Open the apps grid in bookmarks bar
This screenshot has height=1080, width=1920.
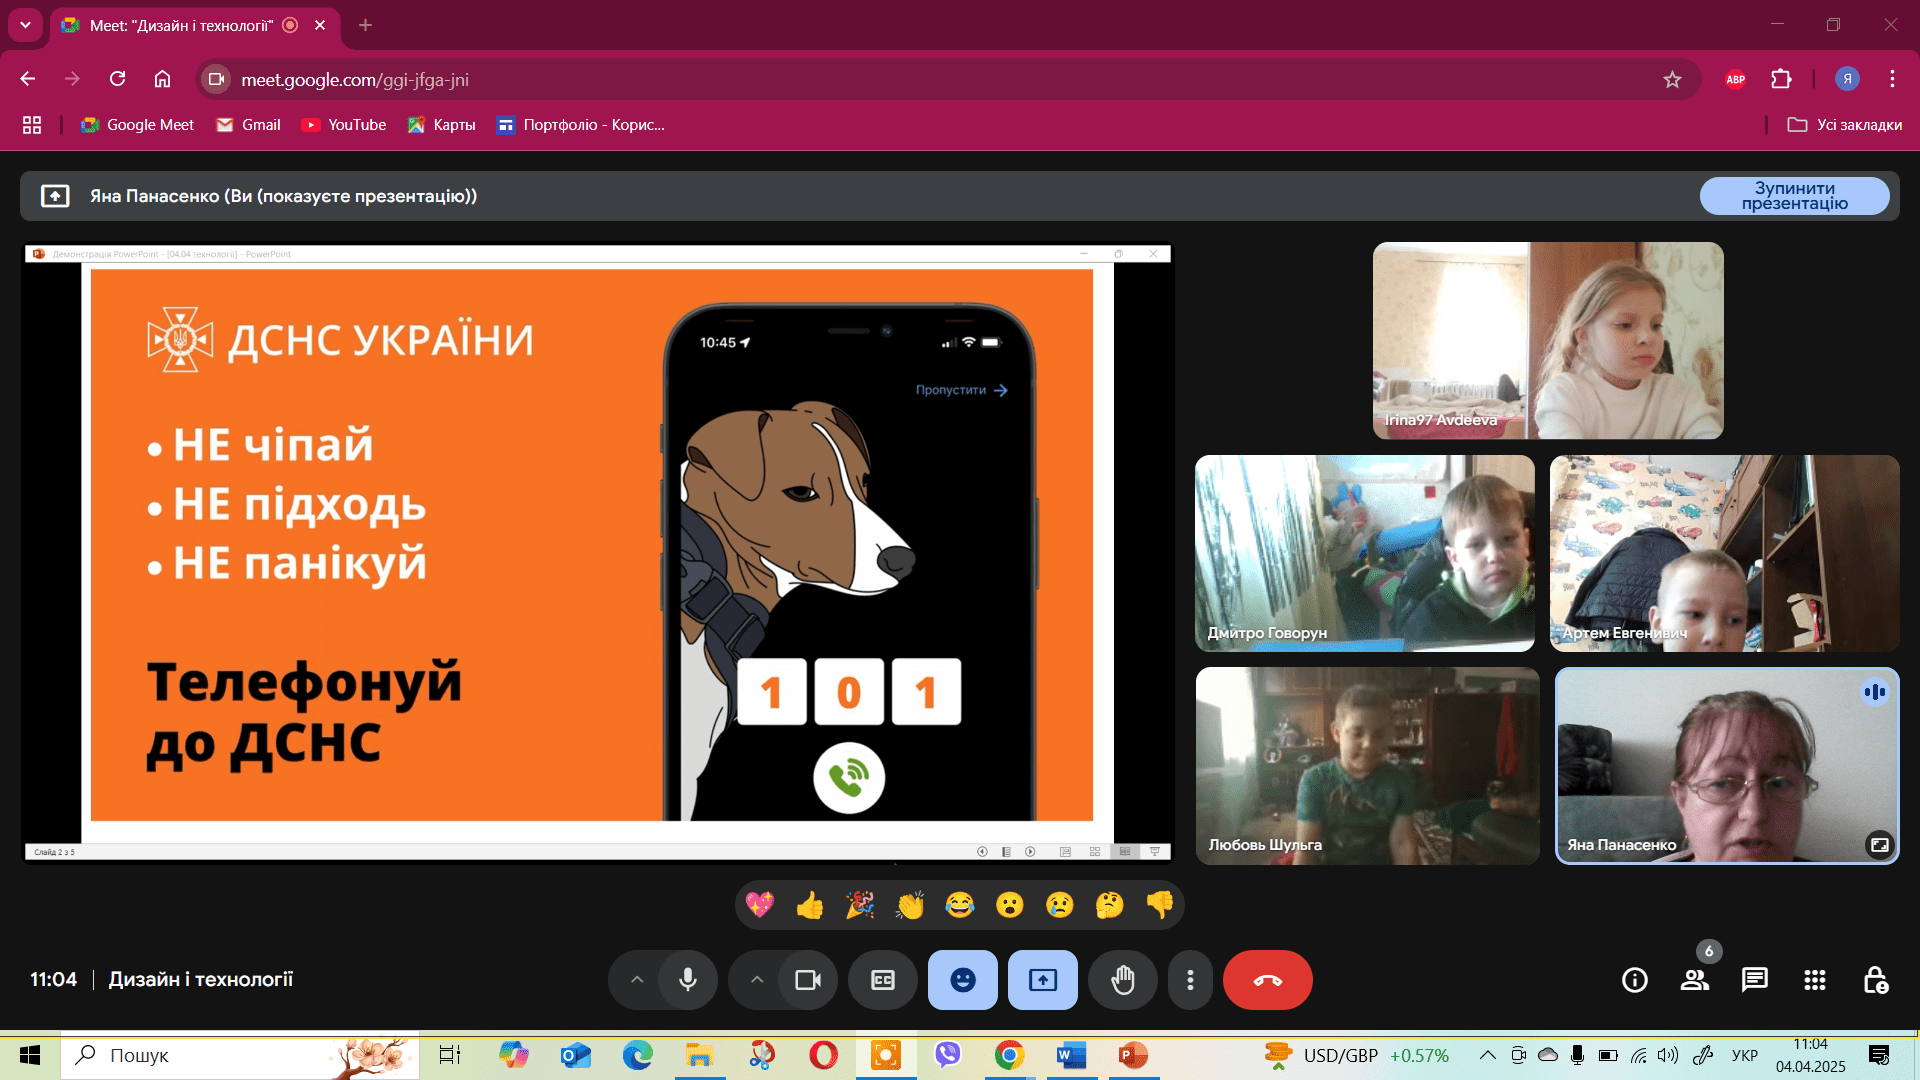click(x=32, y=125)
